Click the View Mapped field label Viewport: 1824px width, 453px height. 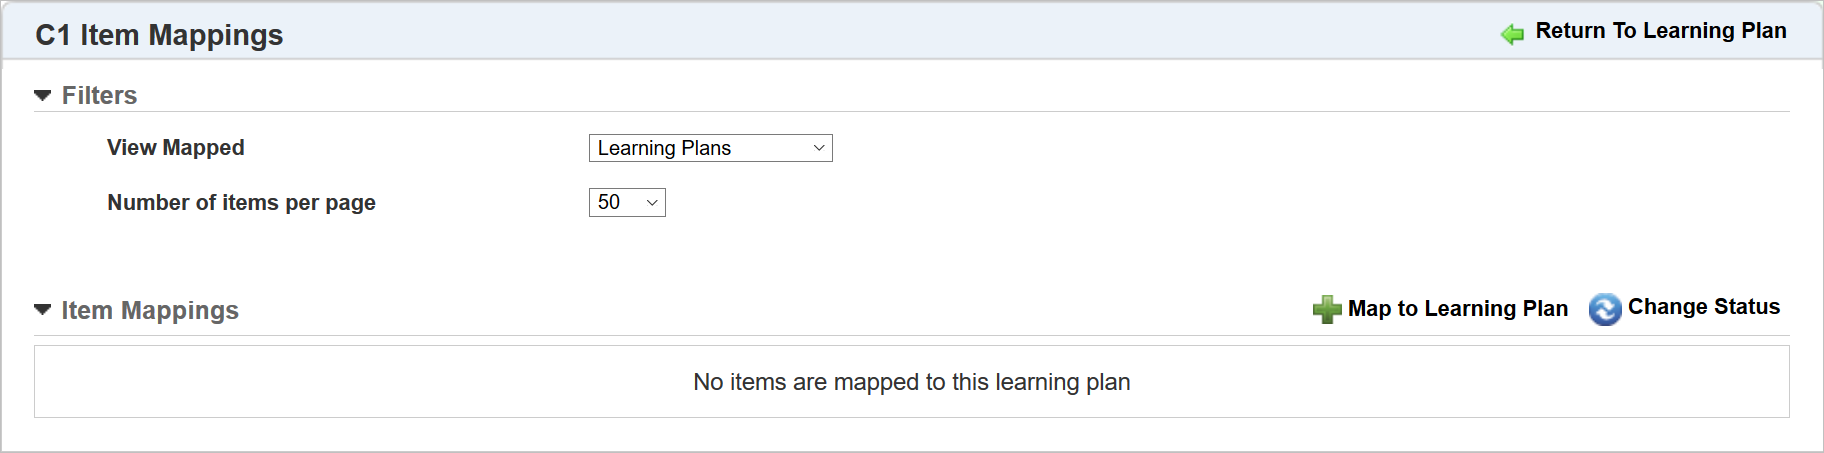point(176,147)
